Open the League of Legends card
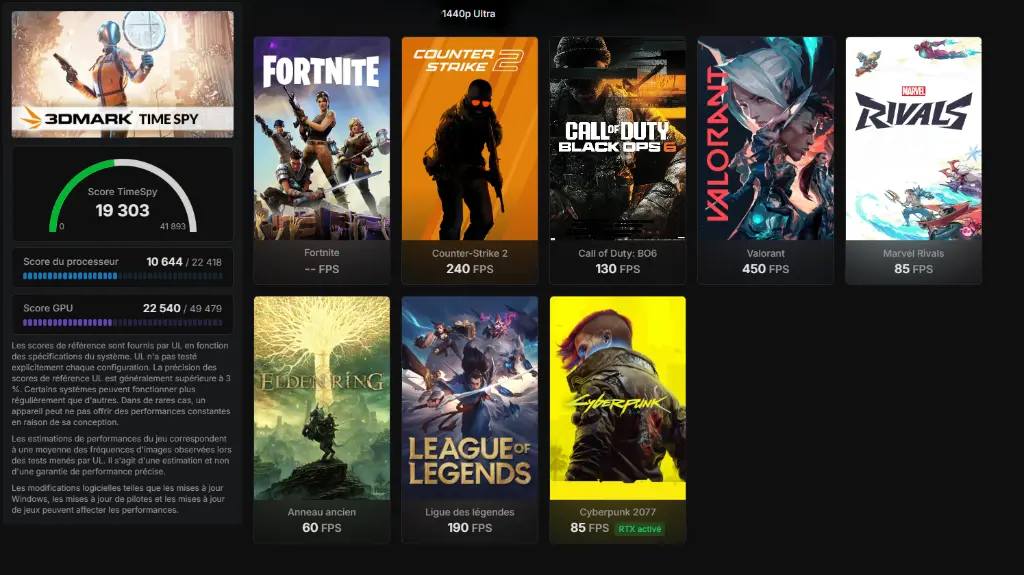The height and width of the screenshot is (575, 1024). coord(470,419)
